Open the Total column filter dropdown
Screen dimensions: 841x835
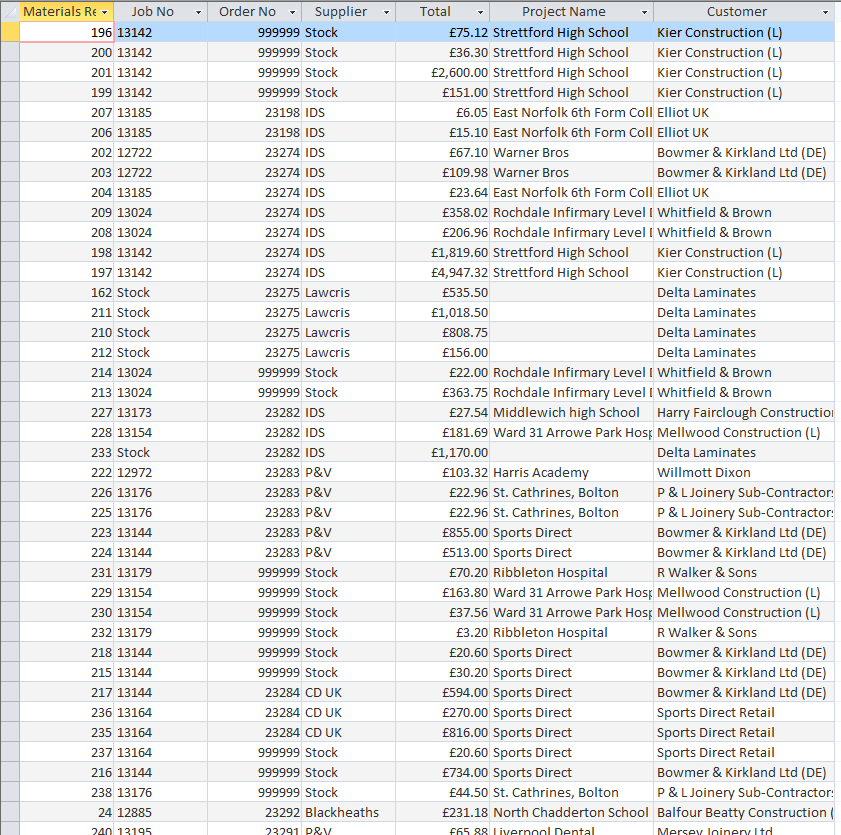coord(481,12)
